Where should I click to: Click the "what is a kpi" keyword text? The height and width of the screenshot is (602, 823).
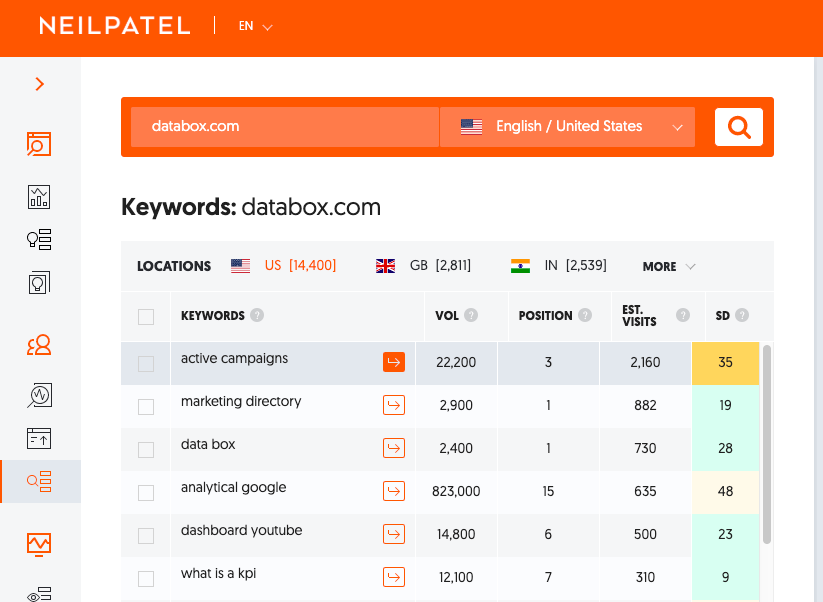(218, 574)
